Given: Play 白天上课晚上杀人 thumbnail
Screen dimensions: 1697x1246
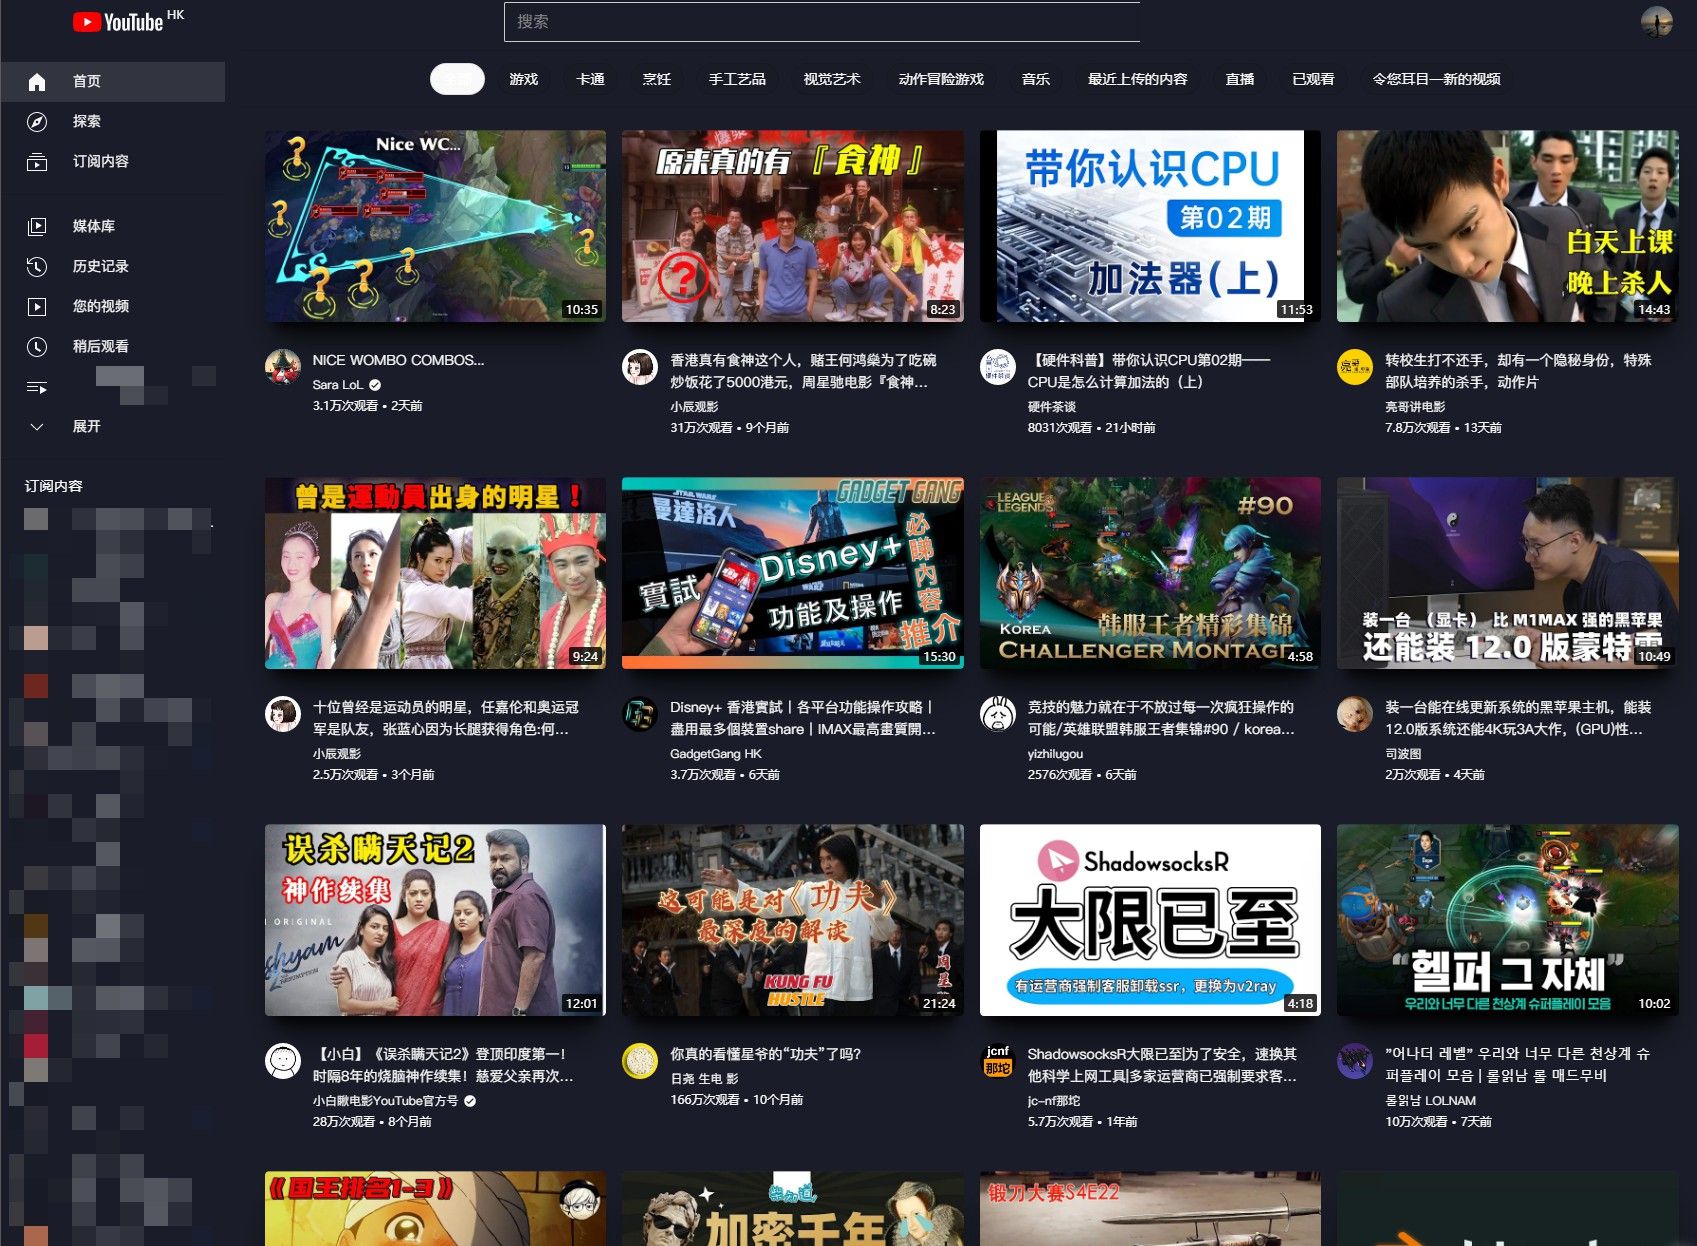Looking at the screenshot, I should (1507, 226).
